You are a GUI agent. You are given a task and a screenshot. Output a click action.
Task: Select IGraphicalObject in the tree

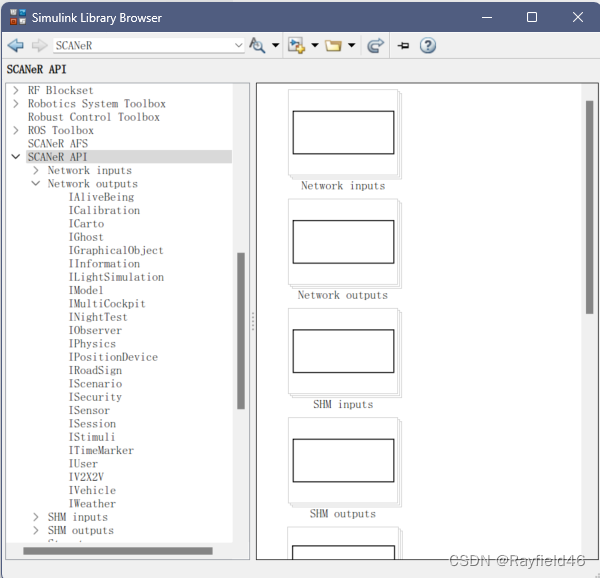[x=116, y=251]
